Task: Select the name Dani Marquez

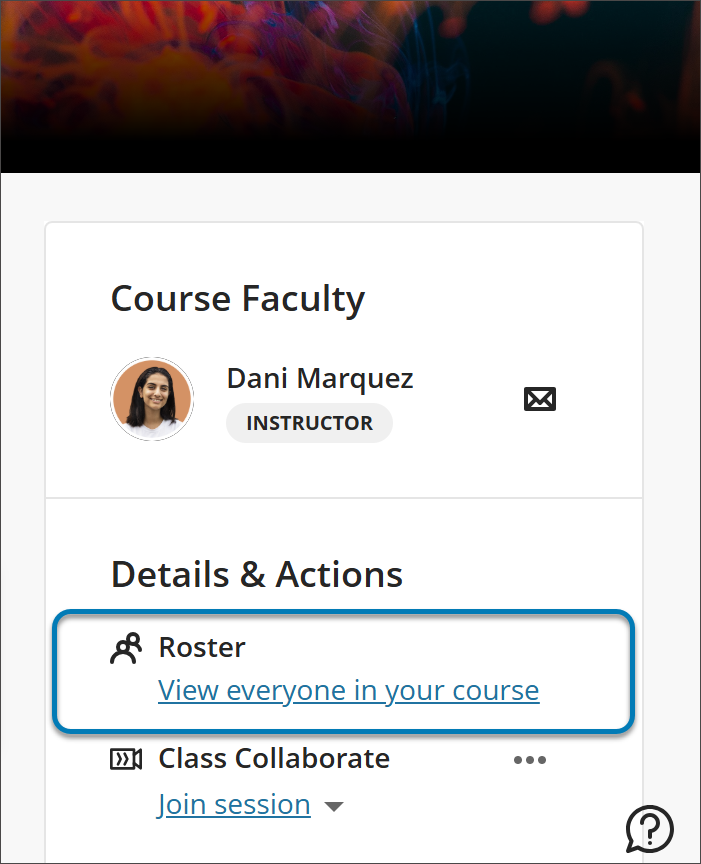Action: click(x=319, y=378)
